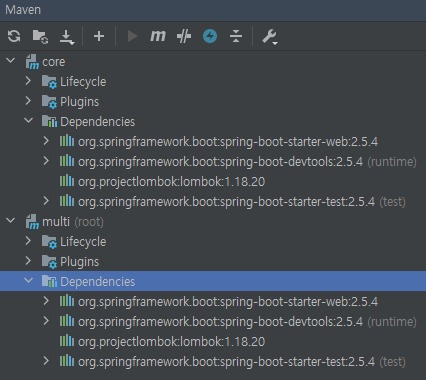Toggle Offline Mode icon

(x=184, y=36)
